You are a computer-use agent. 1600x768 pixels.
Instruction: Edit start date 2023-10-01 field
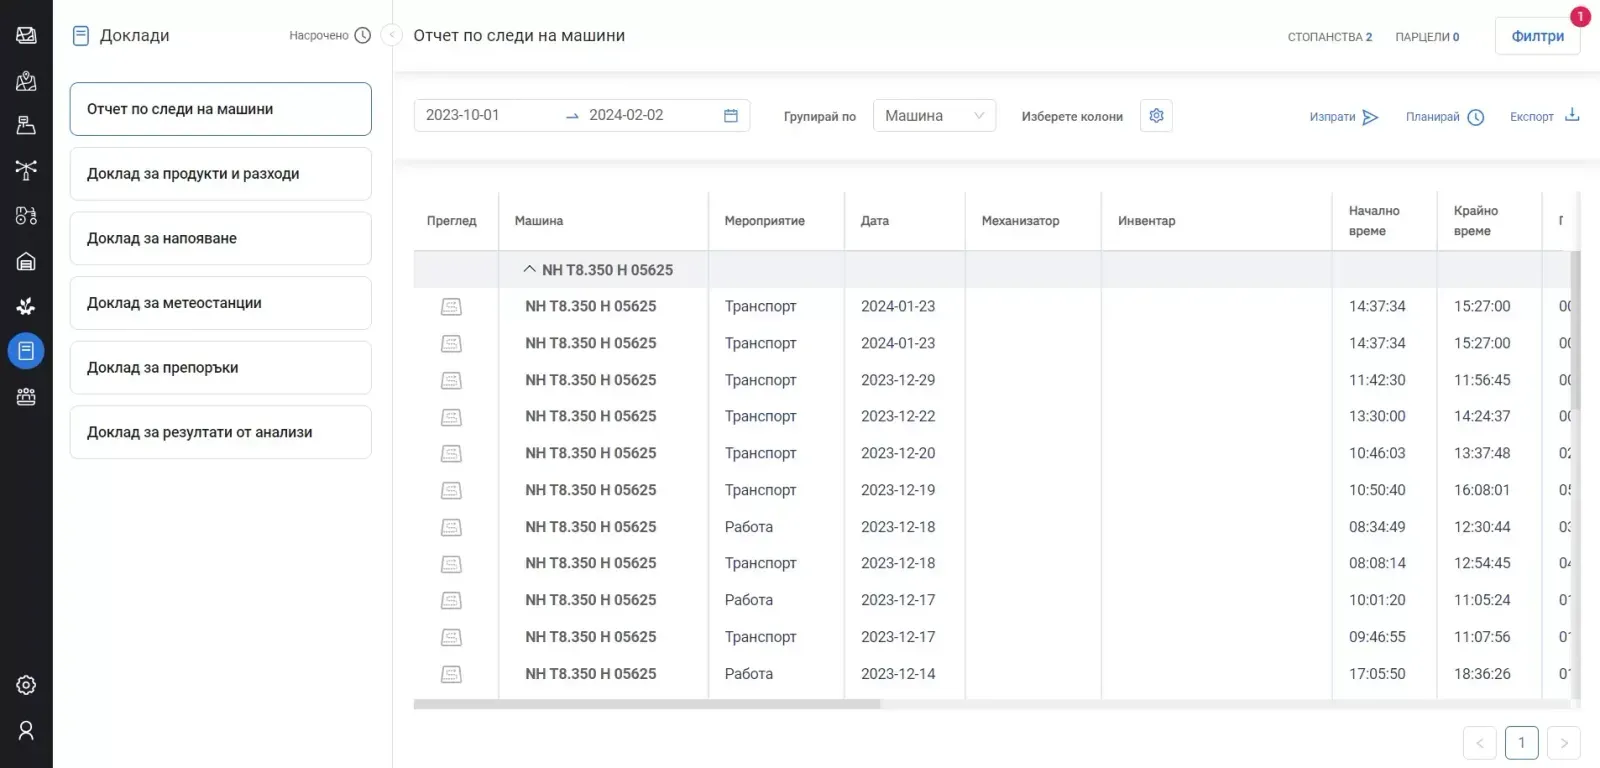pos(490,115)
